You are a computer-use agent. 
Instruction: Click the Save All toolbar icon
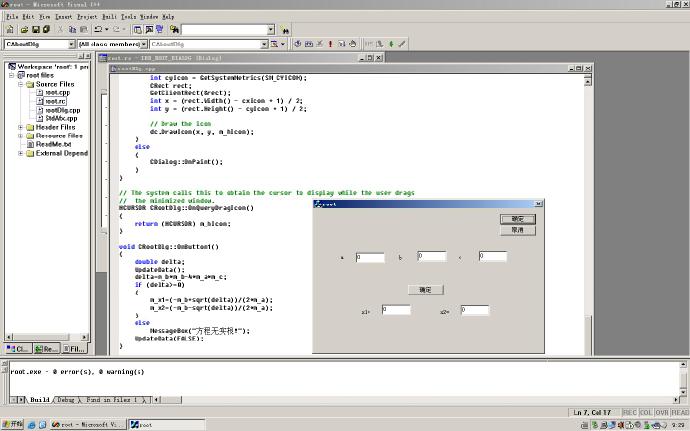click(x=46, y=29)
